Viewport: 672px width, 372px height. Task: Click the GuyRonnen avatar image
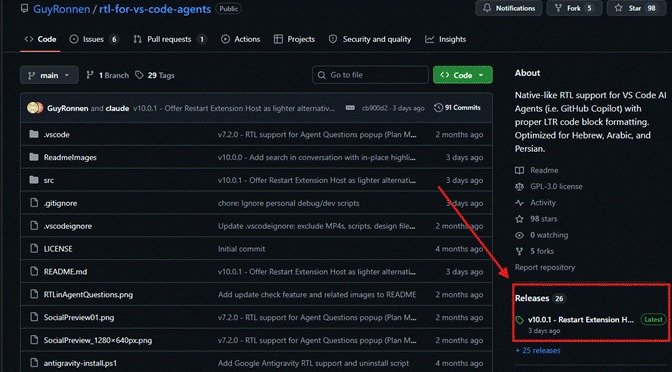click(33, 108)
